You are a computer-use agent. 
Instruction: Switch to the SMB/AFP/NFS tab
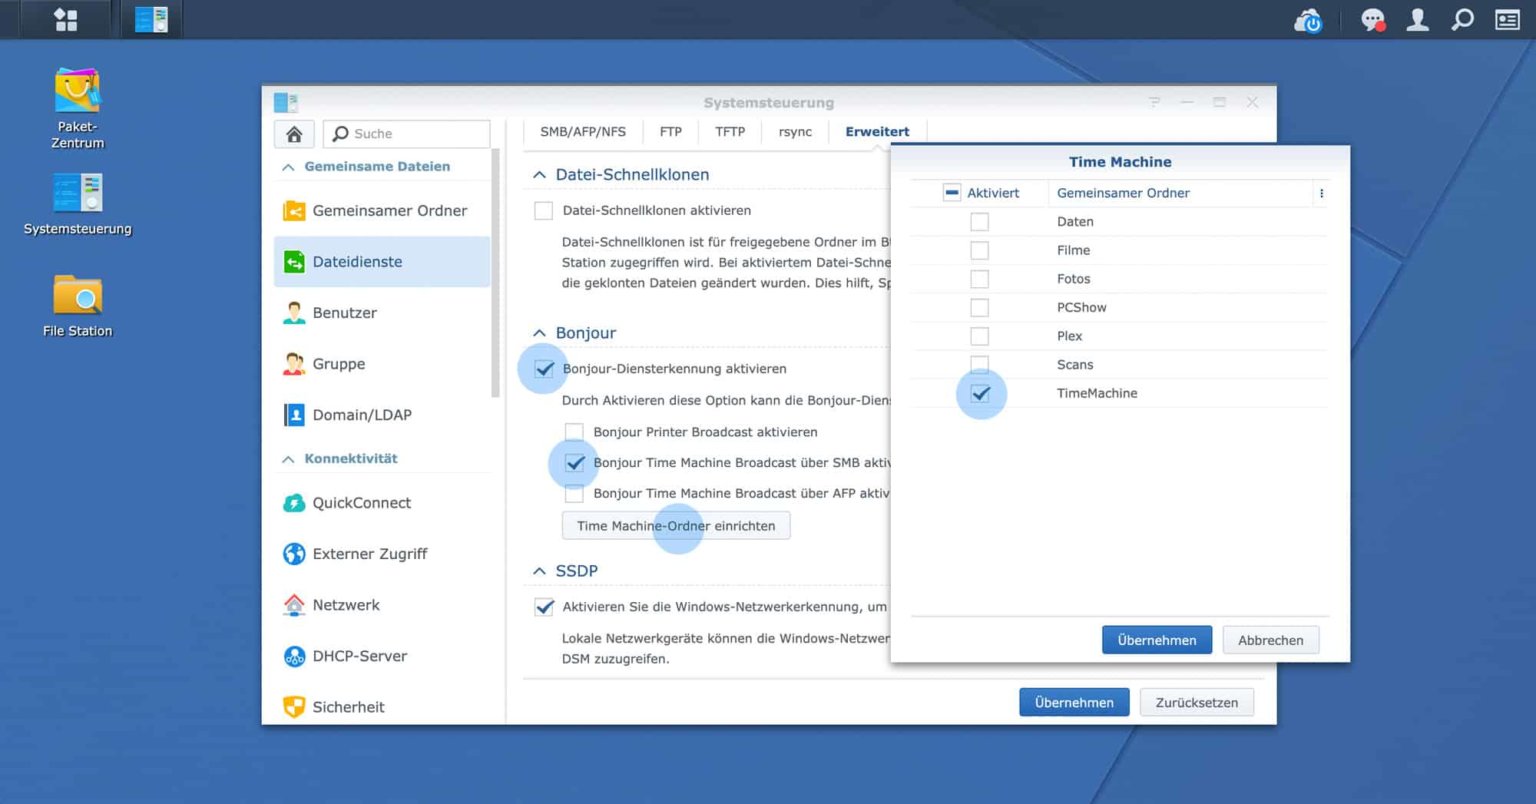[x=584, y=130]
